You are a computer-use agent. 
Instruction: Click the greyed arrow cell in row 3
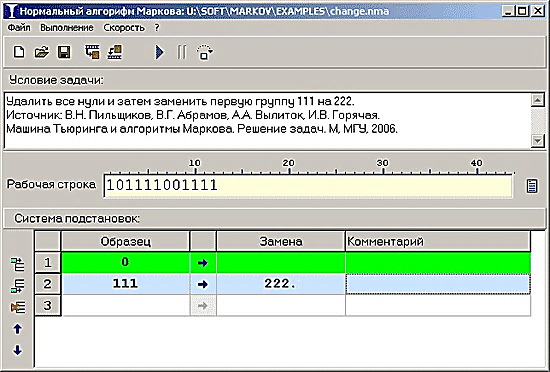(x=203, y=306)
